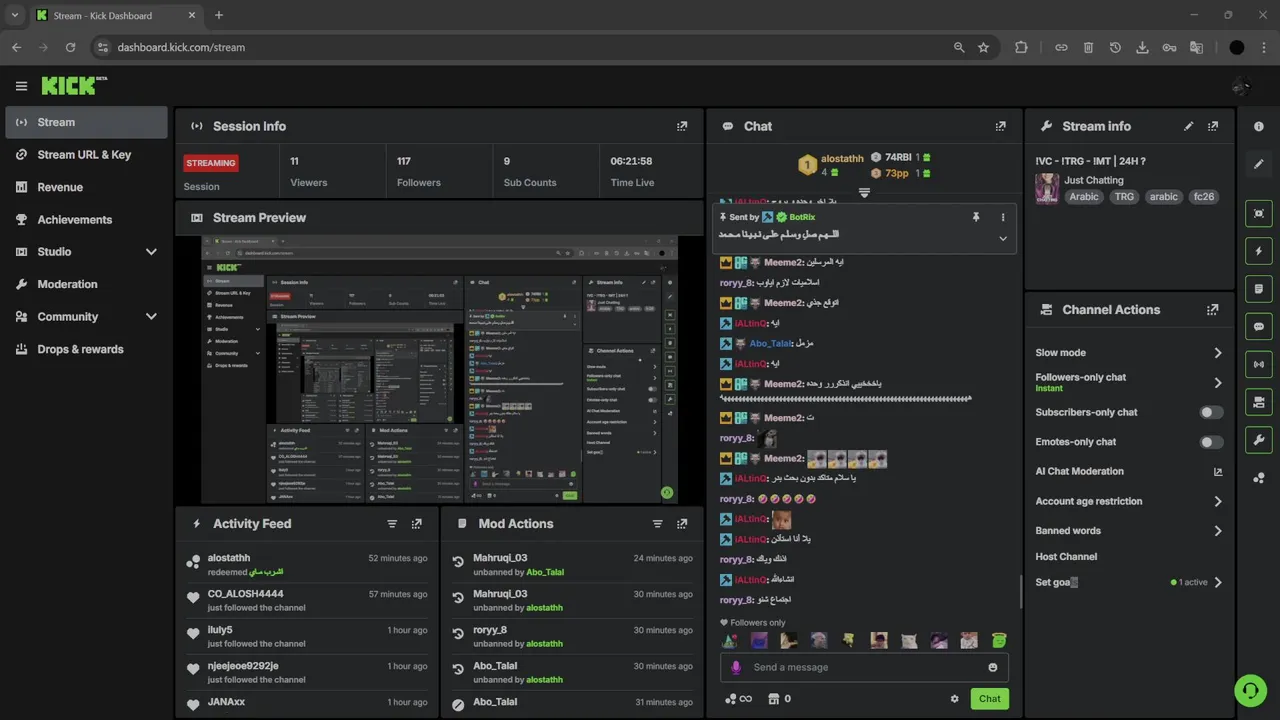The image size is (1280, 720).
Task: Click the pin icon on pinned message
Action: 976,217
